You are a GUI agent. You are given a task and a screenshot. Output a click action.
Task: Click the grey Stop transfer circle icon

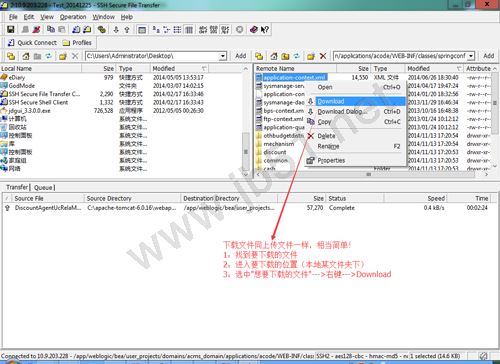coord(239,30)
